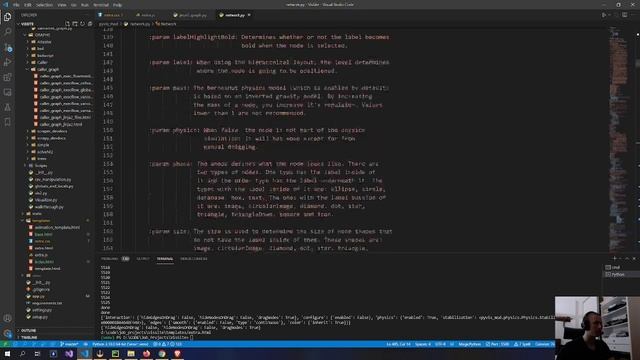Open the Edit menu
The height and width of the screenshot is (360, 640).
(27, 5)
